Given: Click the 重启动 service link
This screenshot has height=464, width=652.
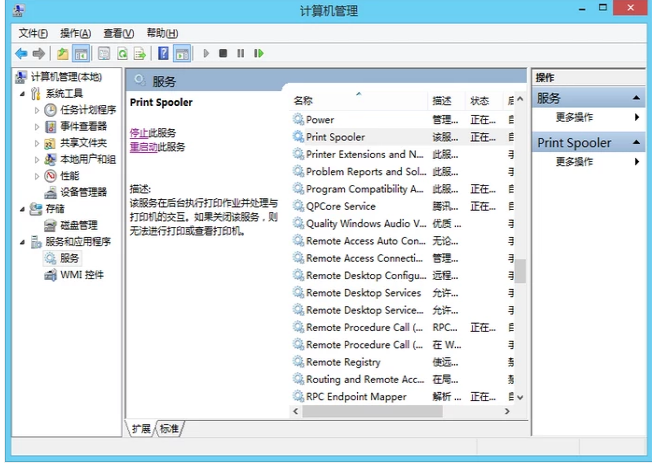Looking at the screenshot, I should pos(143,147).
